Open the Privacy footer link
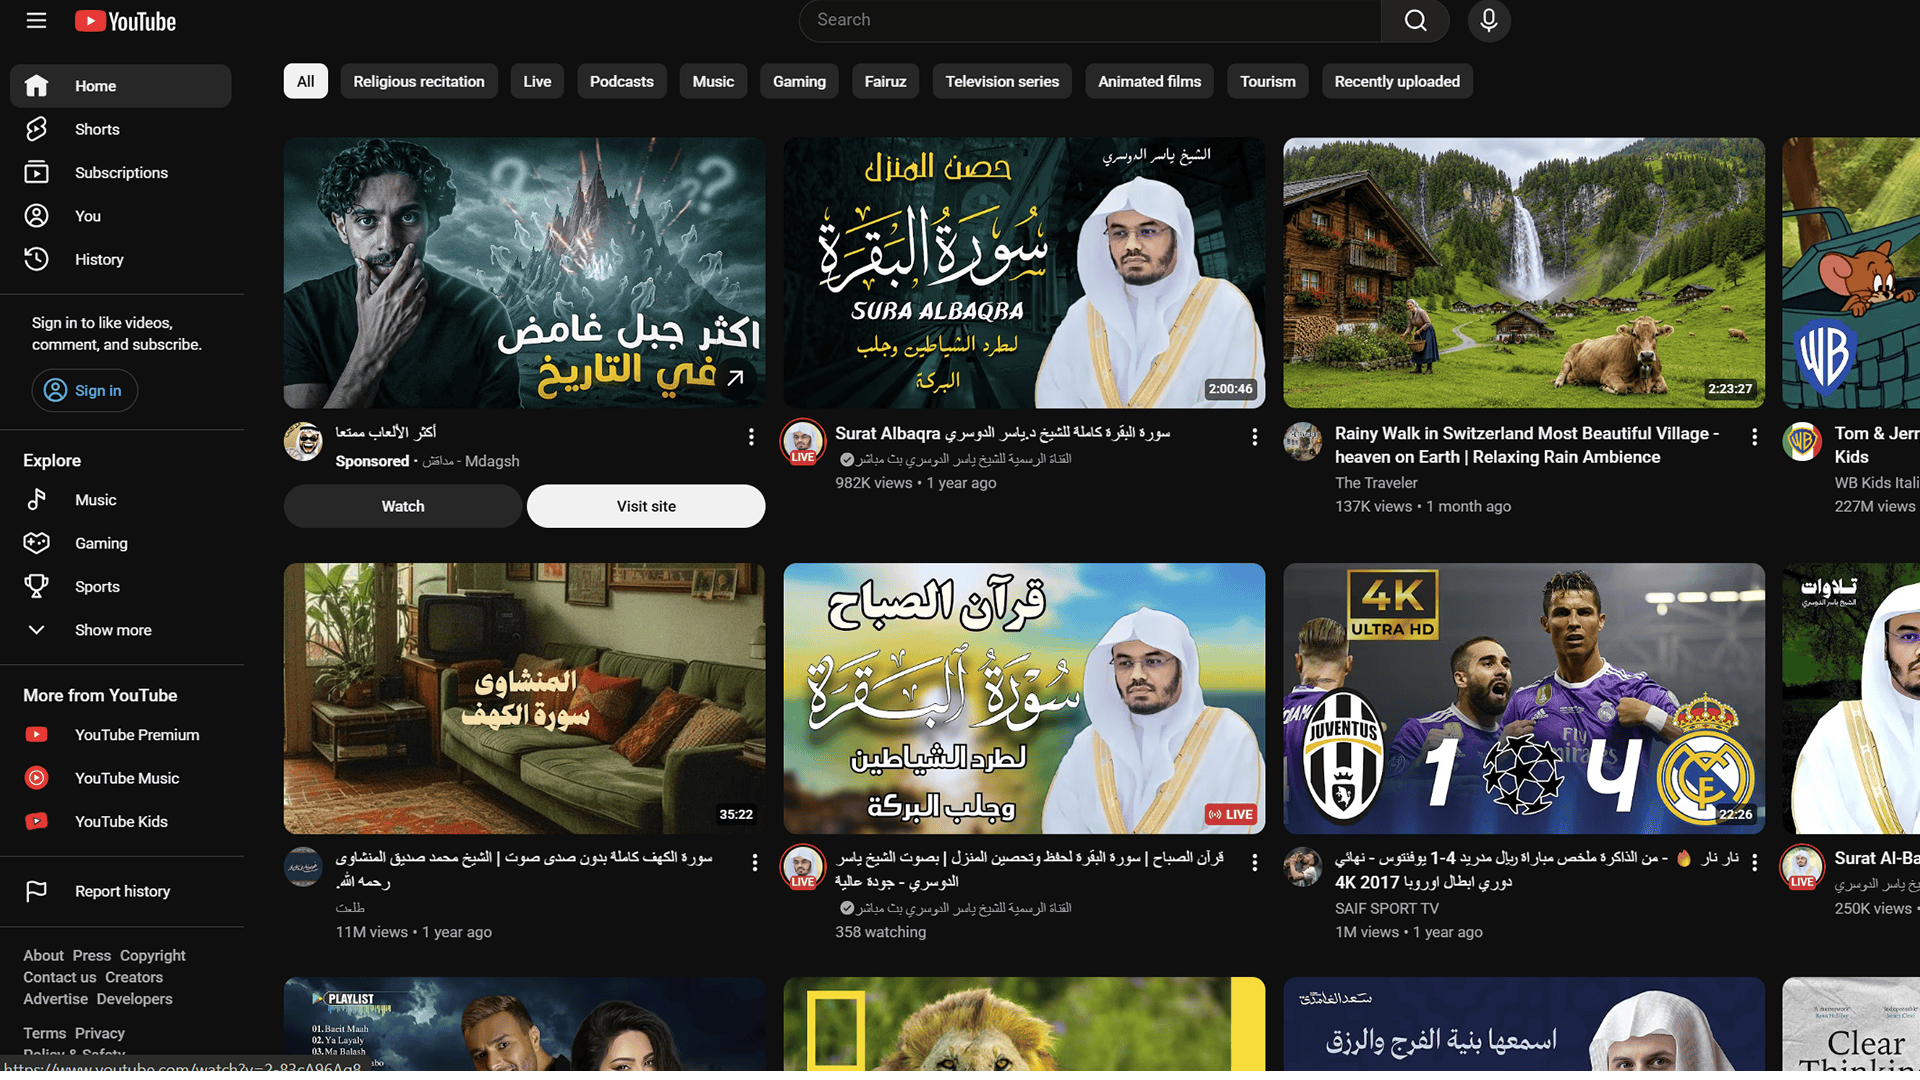The height and width of the screenshot is (1080, 1920). coord(100,1034)
